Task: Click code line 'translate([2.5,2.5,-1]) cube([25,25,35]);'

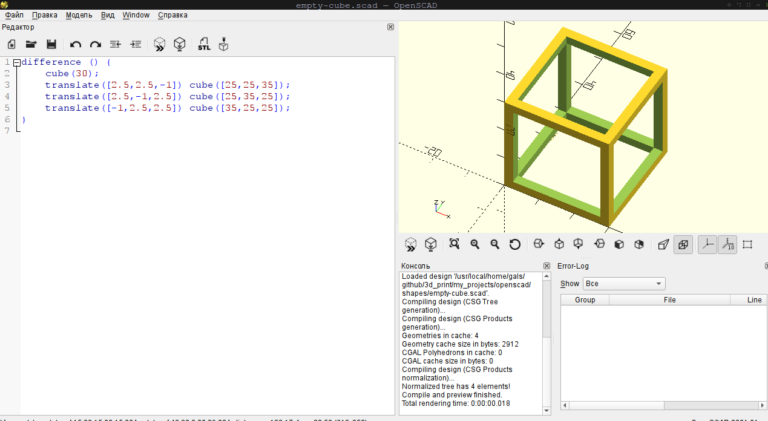Action: (168, 85)
